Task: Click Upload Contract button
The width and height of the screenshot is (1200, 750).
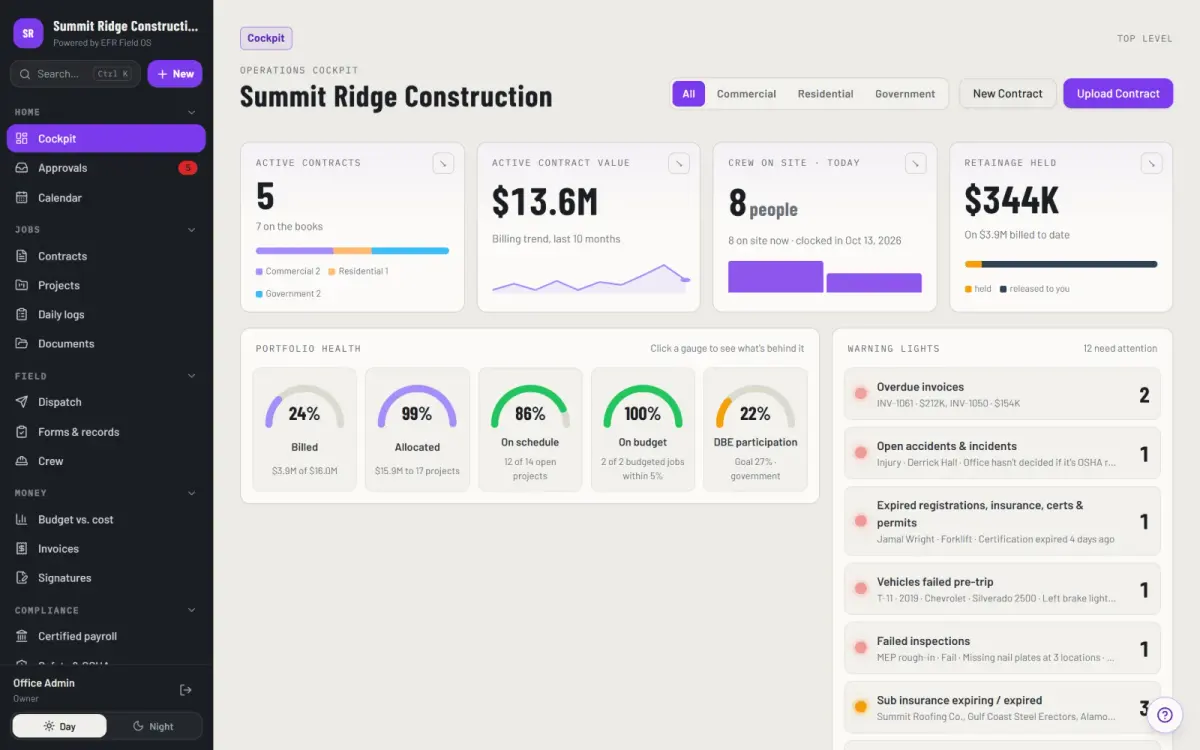Action: [1117, 94]
